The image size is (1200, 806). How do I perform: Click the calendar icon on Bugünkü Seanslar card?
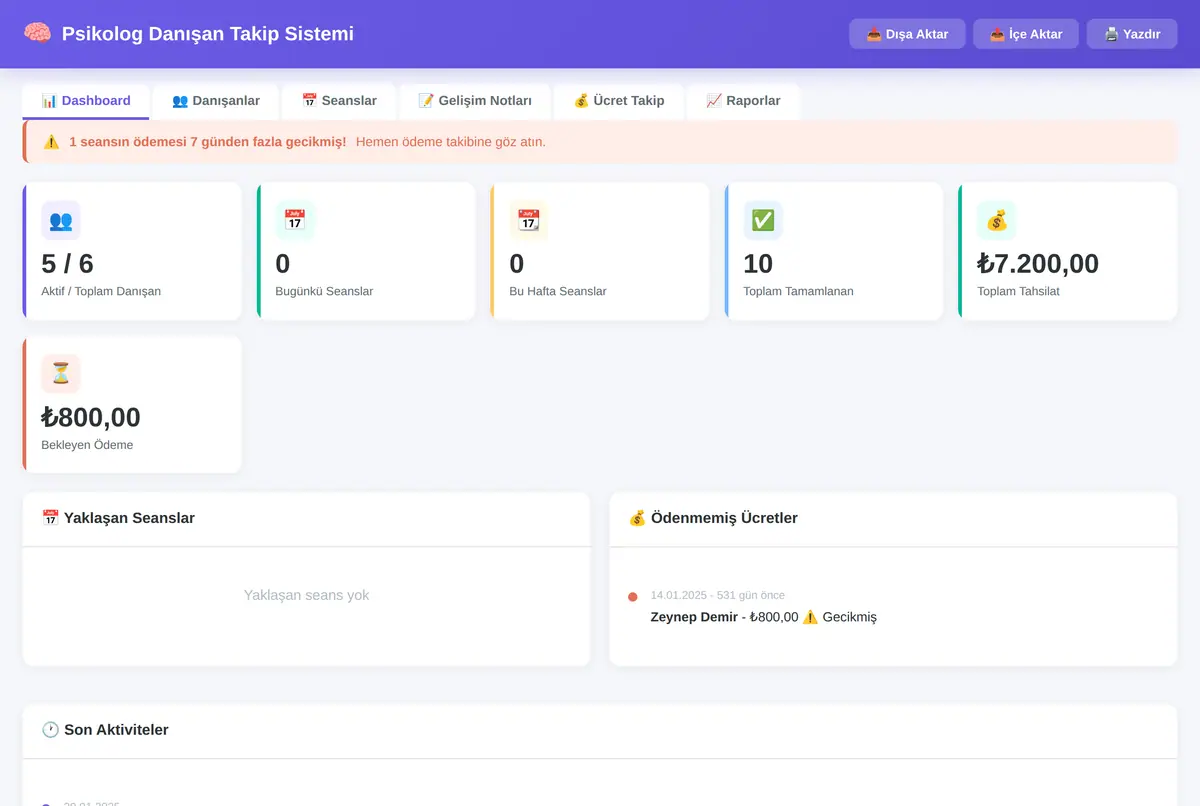pos(295,220)
